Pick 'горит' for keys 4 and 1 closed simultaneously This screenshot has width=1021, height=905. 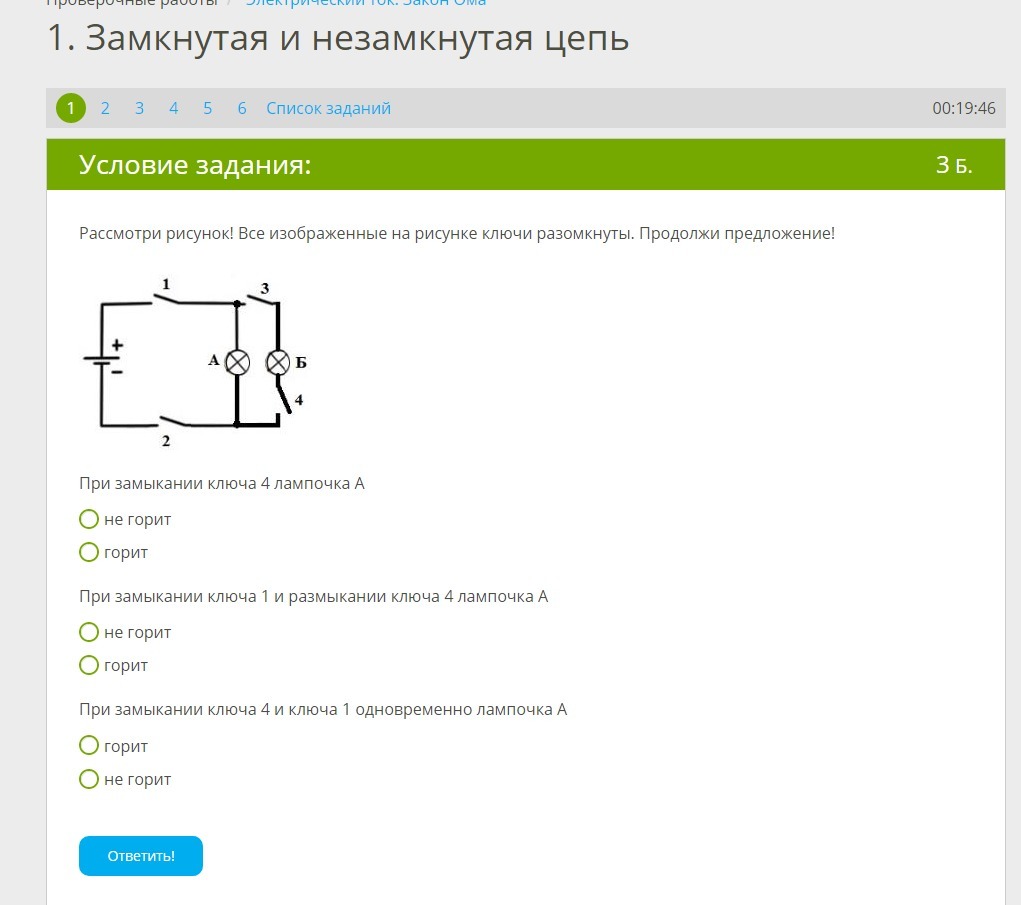click(x=89, y=746)
